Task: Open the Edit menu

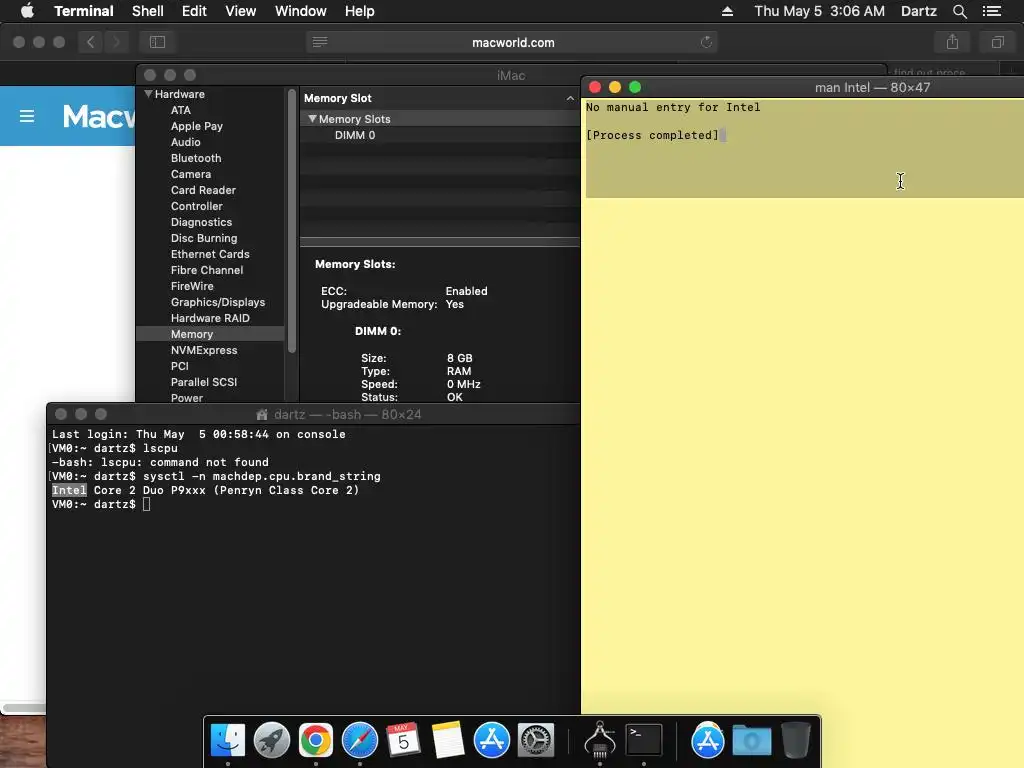Action: coord(194,11)
